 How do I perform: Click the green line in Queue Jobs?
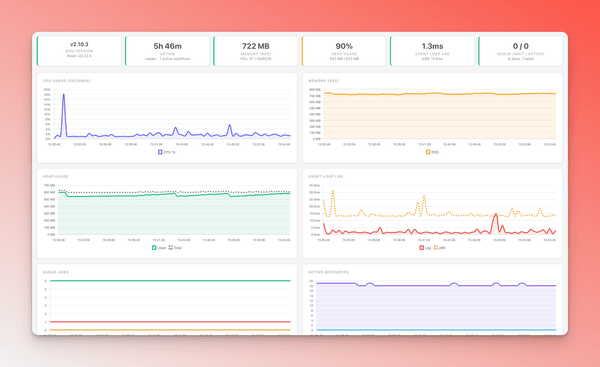(x=170, y=281)
